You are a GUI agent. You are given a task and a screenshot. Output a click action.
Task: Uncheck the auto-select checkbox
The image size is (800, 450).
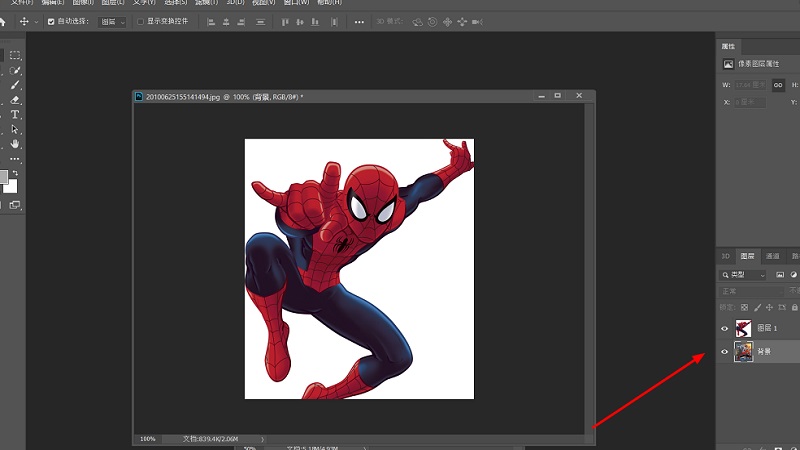tap(51, 22)
